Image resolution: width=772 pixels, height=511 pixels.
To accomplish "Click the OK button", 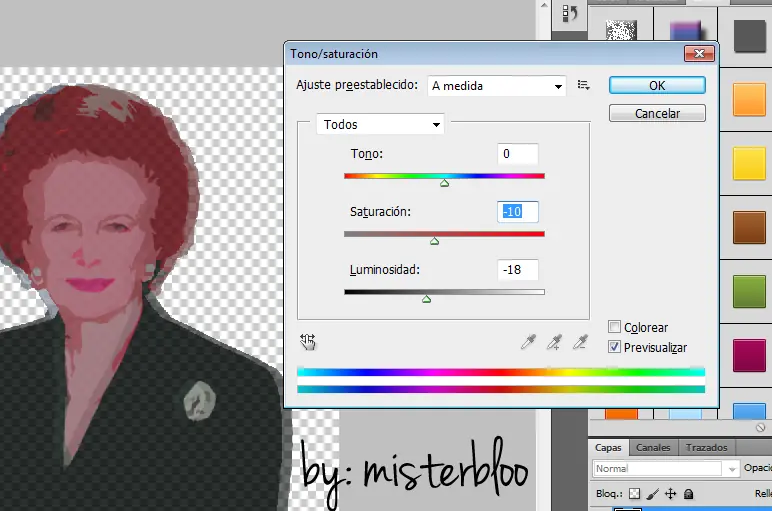I will click(x=657, y=85).
